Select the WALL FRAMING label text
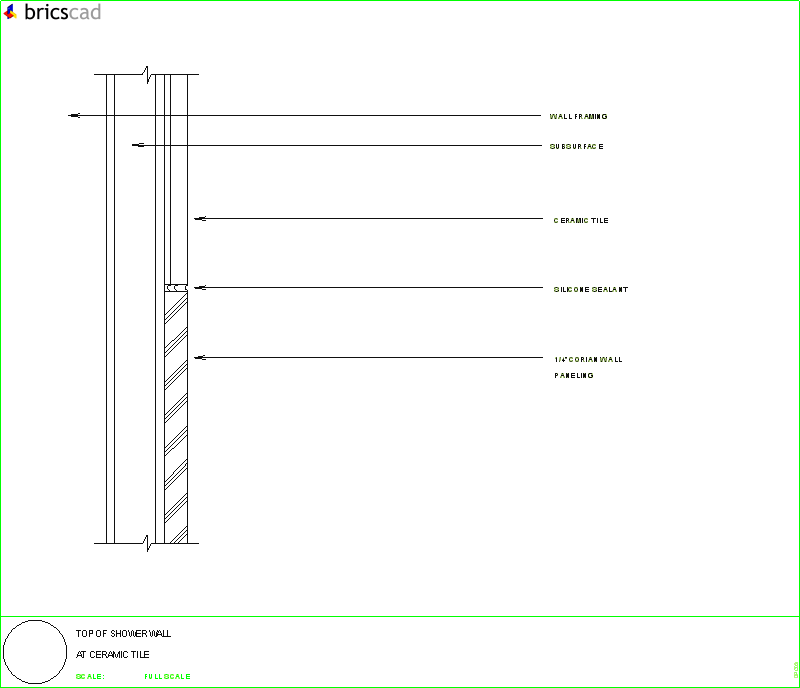 click(x=578, y=115)
